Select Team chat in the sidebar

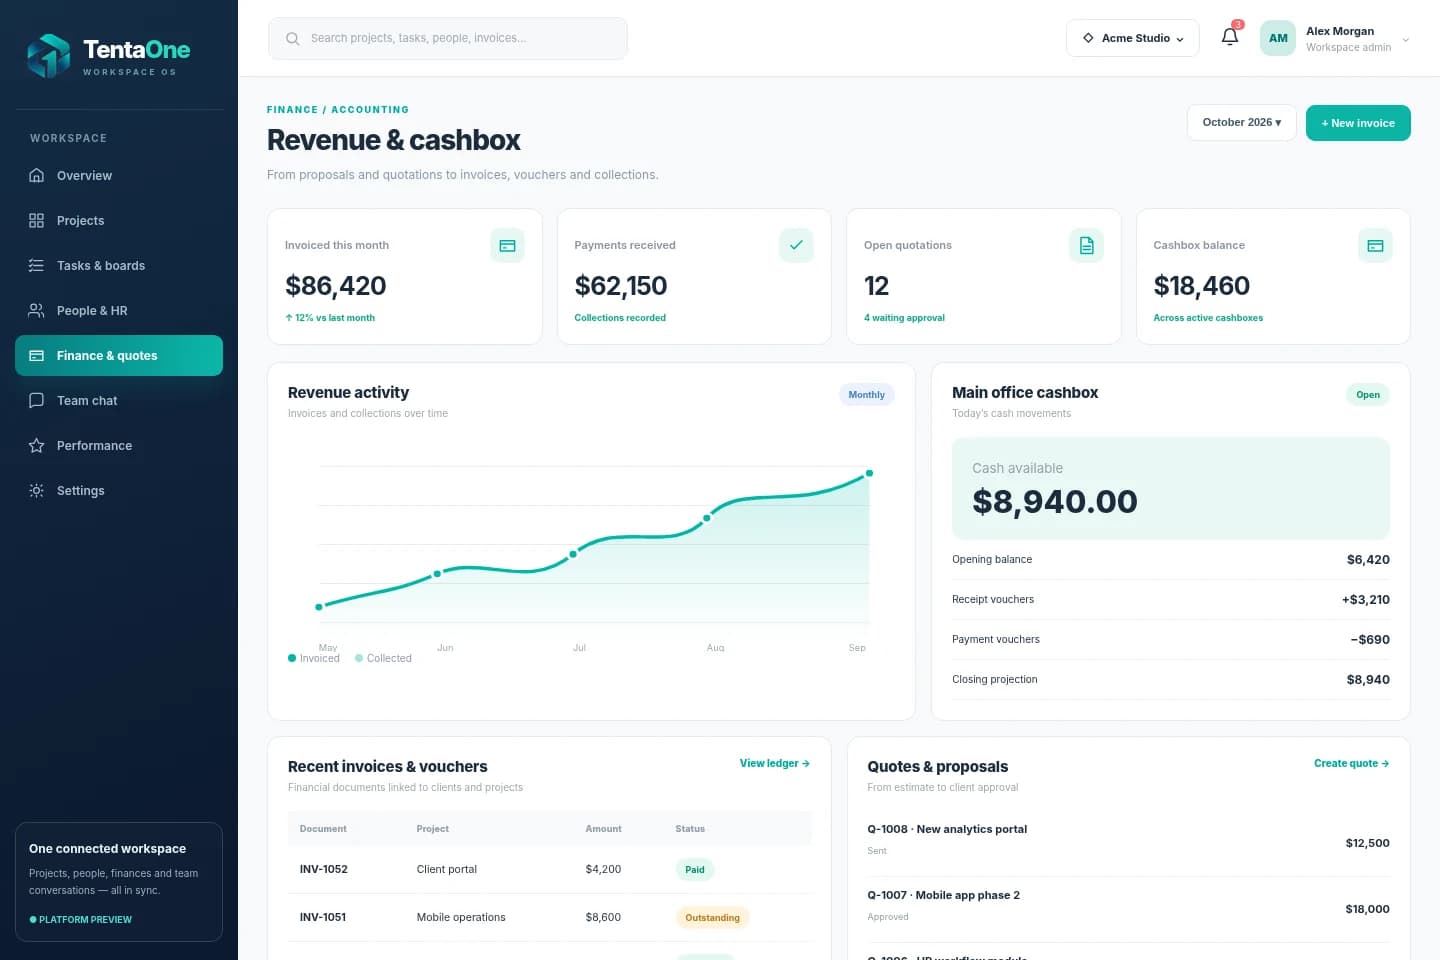119,400
